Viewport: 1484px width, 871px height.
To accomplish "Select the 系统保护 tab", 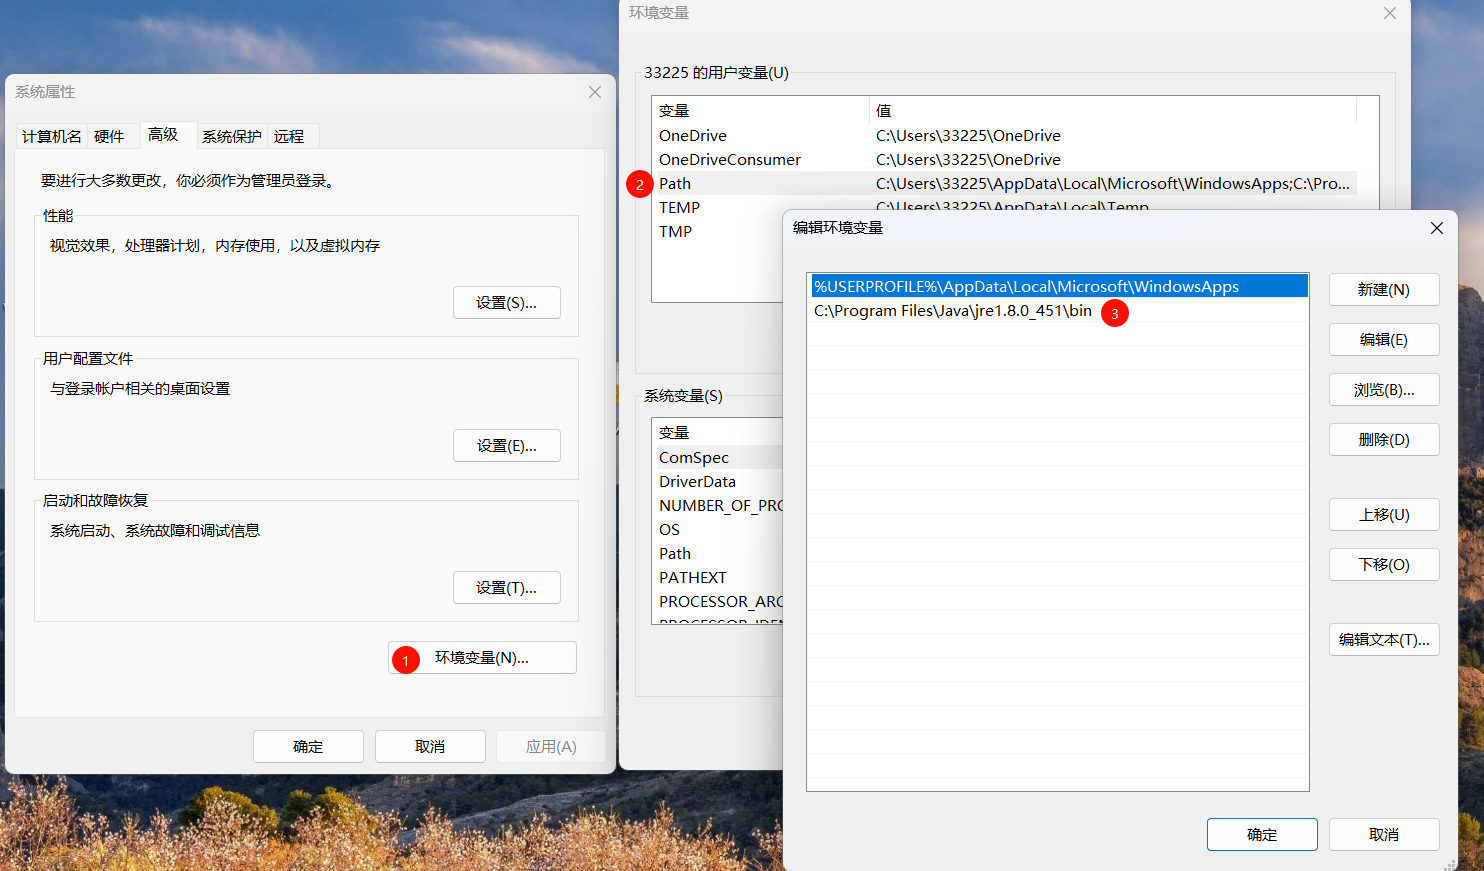I will [231, 137].
